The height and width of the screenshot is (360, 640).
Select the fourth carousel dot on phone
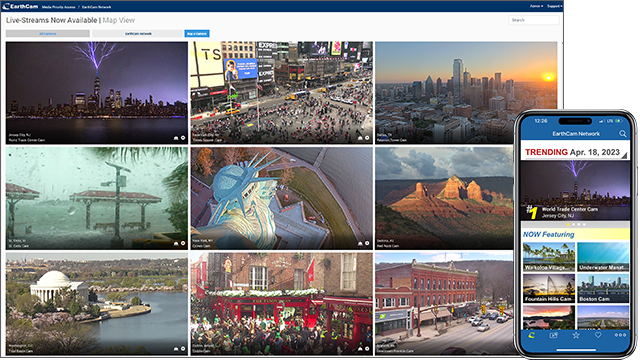(584, 224)
